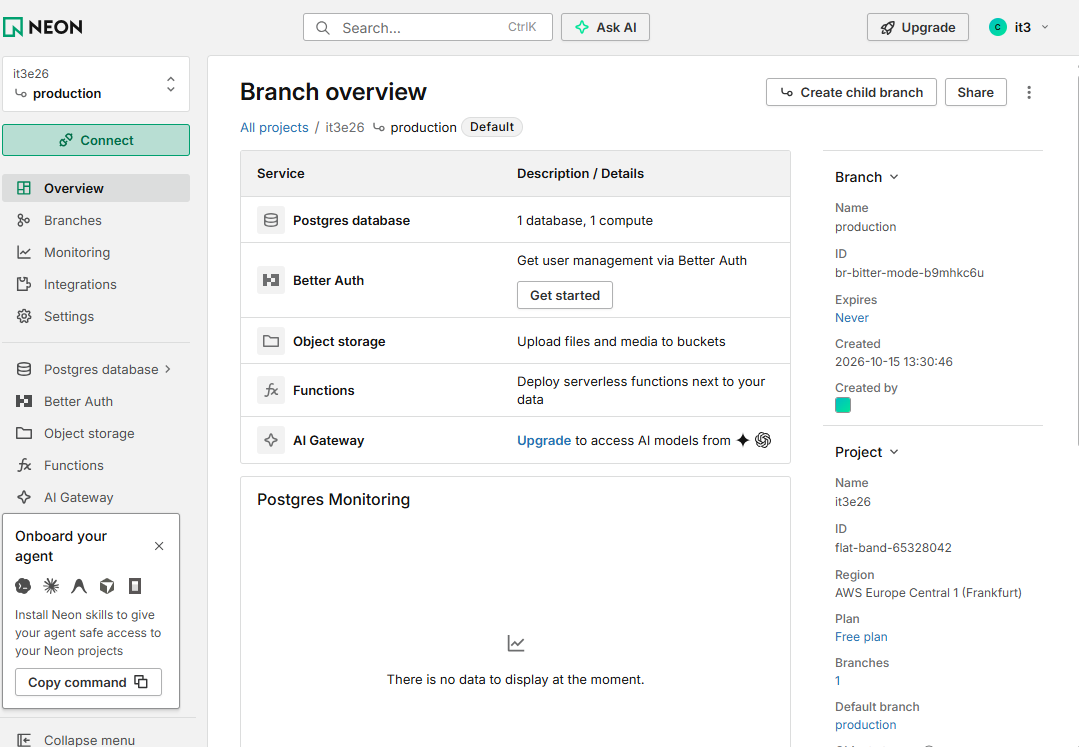Click Copy command button
This screenshot has height=747, width=1079.
[88, 682]
